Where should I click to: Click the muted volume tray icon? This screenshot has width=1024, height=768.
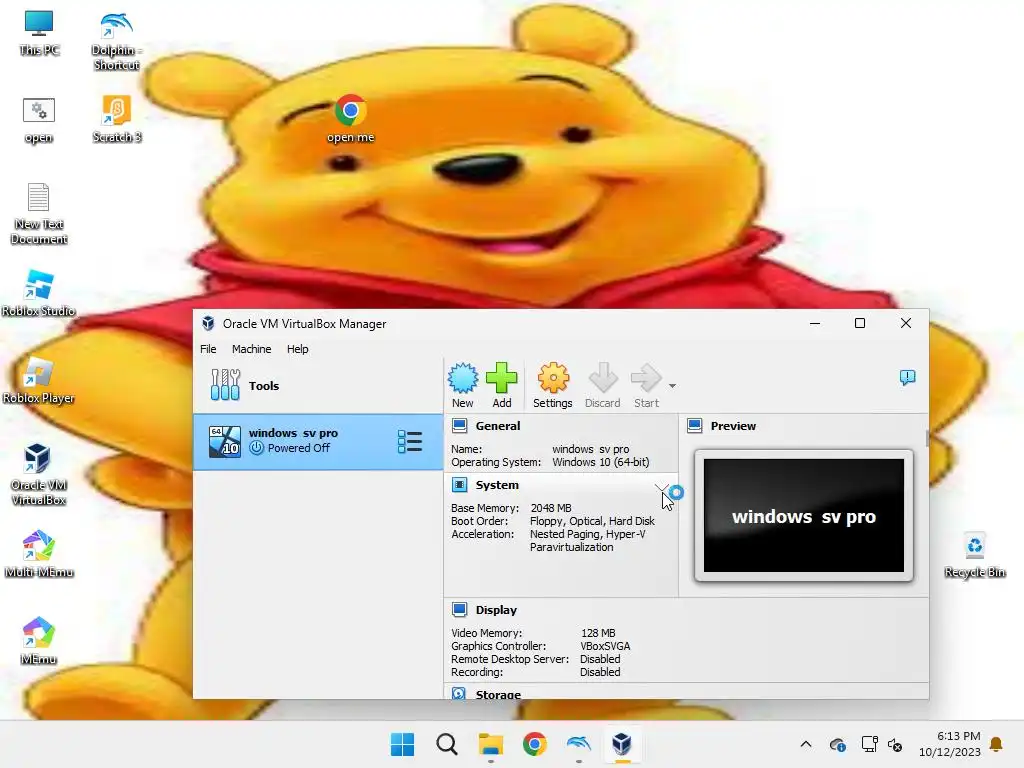pyautogui.click(x=895, y=744)
